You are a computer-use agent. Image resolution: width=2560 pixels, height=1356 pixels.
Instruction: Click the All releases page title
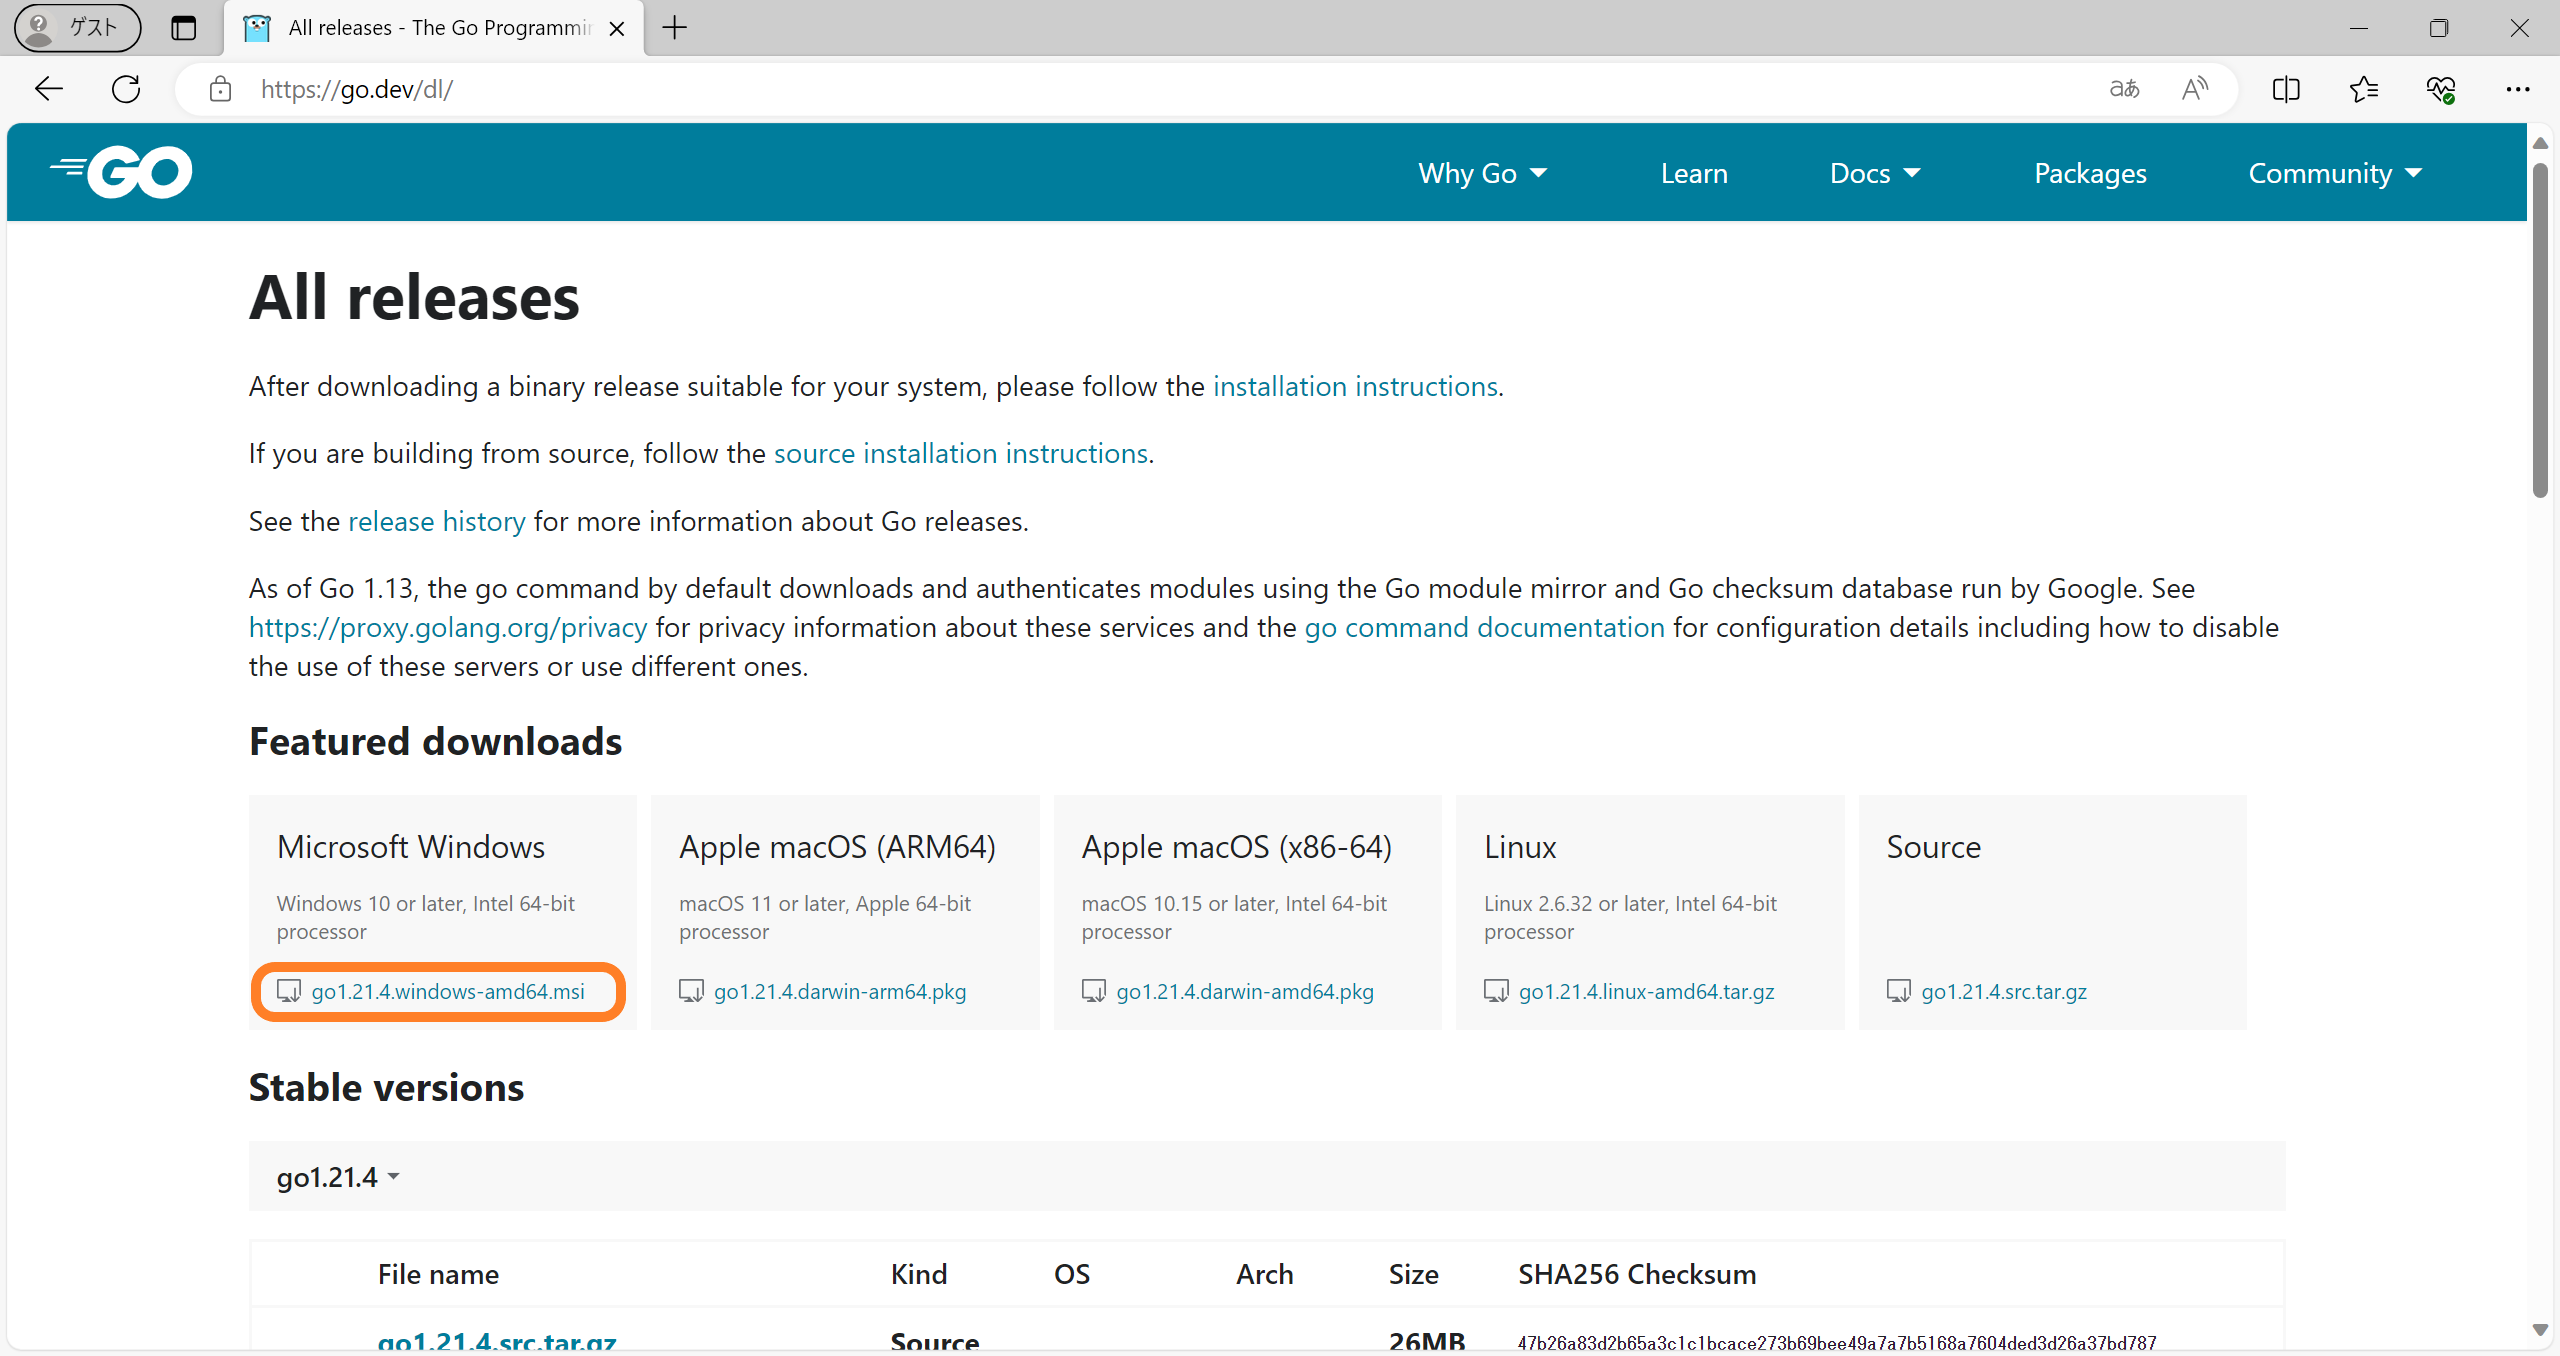(414, 298)
